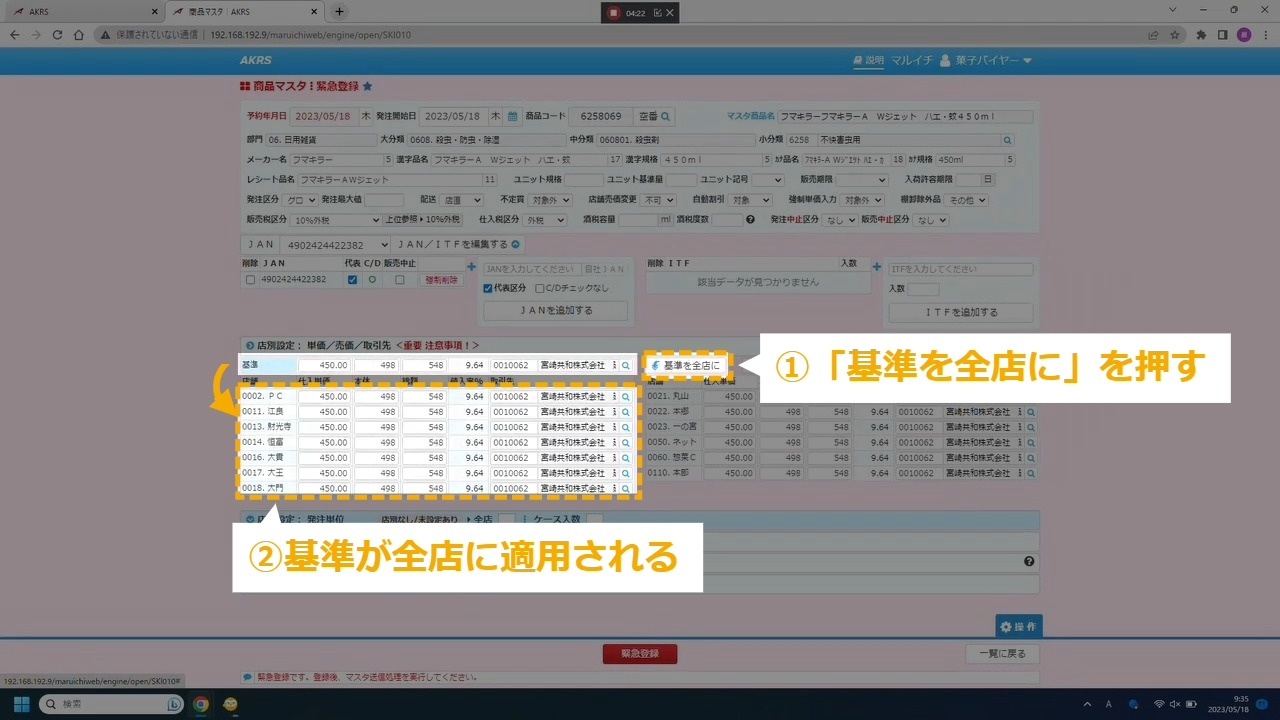Click the help question mark near 酒税度数

[750, 220]
